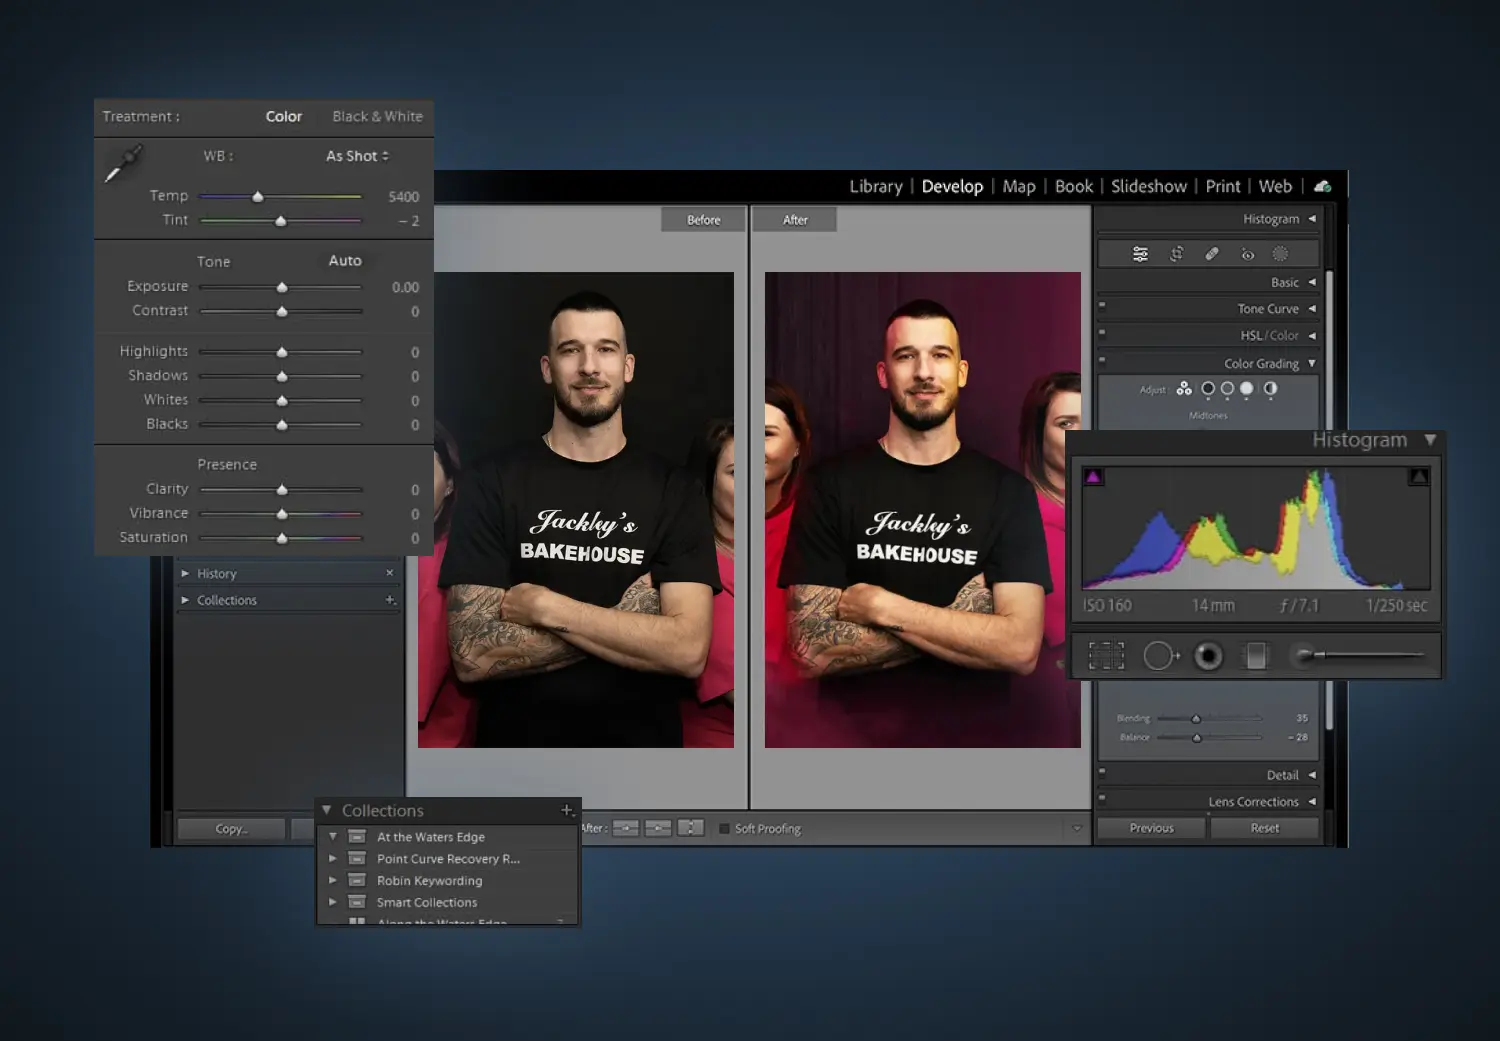Switch to the Library module
1500x1041 pixels.
(x=876, y=187)
